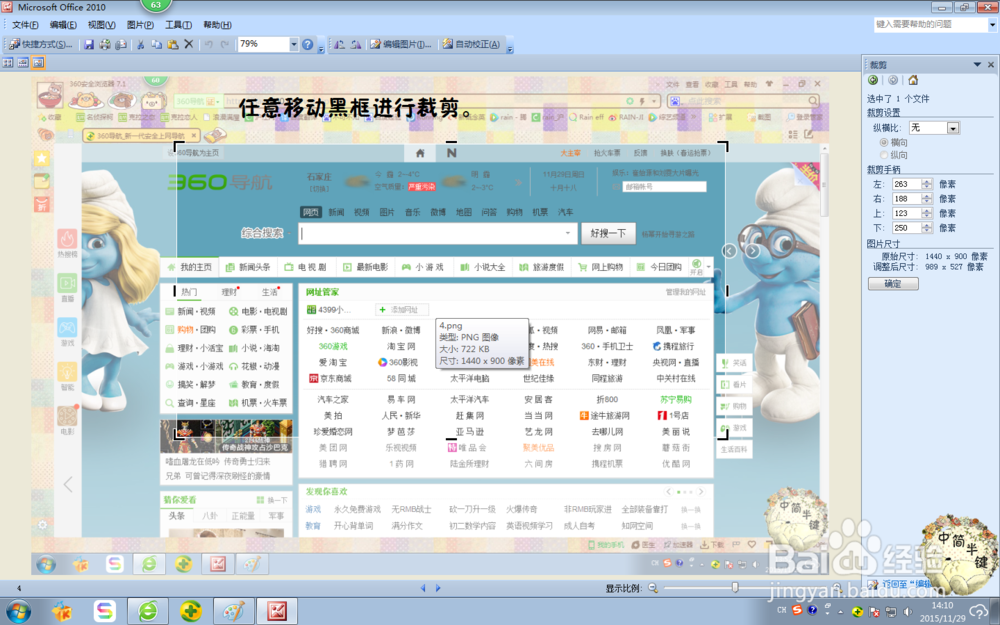The width and height of the screenshot is (1000, 625).
Task: Open the Sogou browser taskbar icon
Action: pos(105,612)
